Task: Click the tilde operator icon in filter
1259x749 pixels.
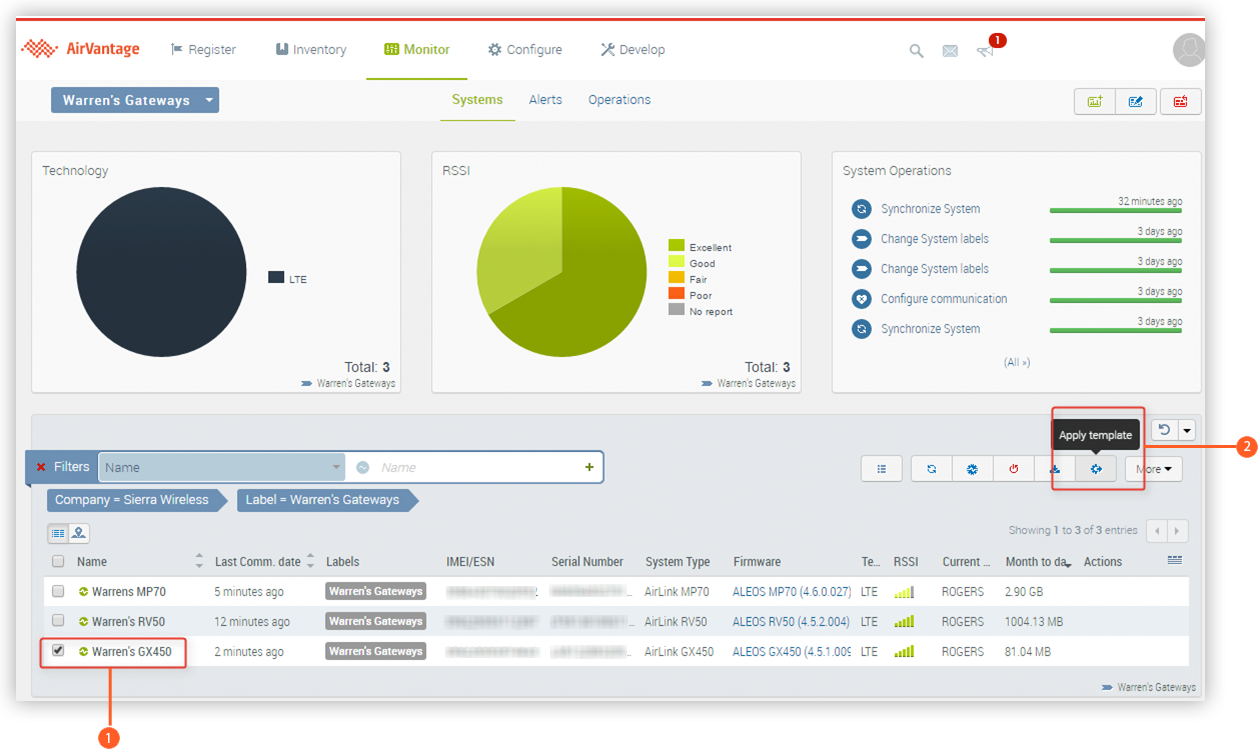Action: [x=363, y=467]
